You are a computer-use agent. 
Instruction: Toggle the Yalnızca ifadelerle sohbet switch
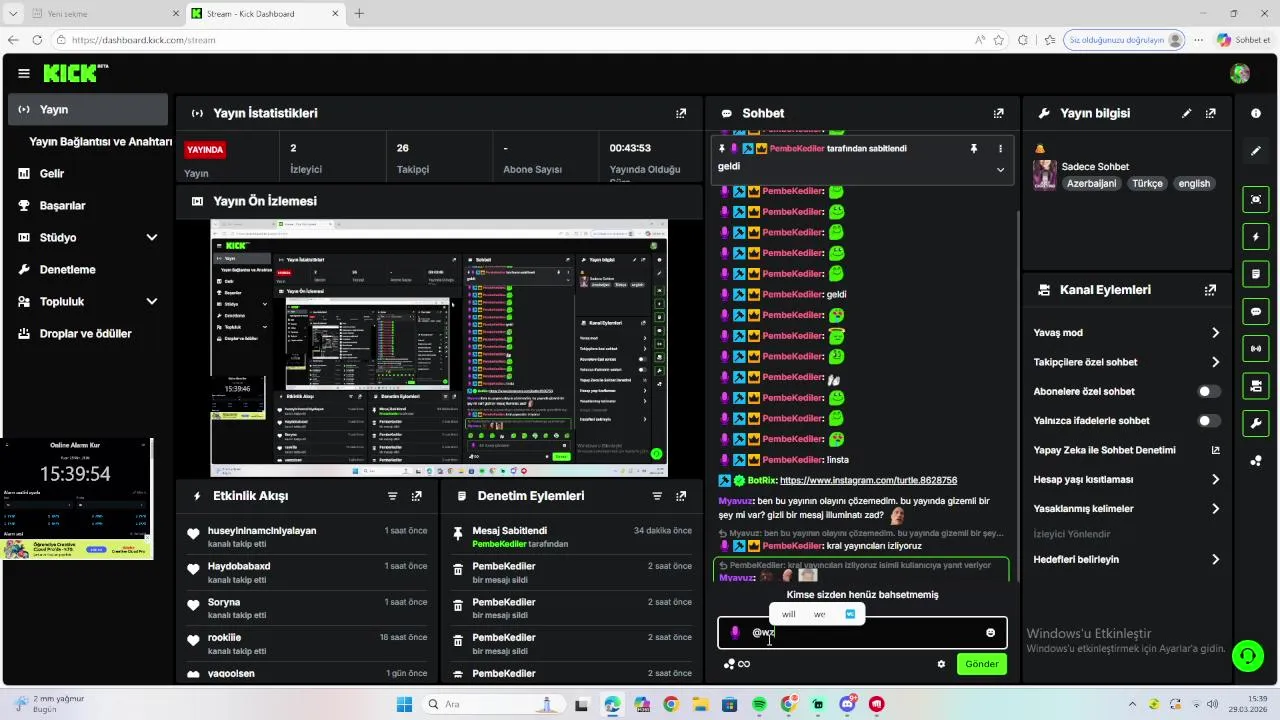[x=1210, y=421]
